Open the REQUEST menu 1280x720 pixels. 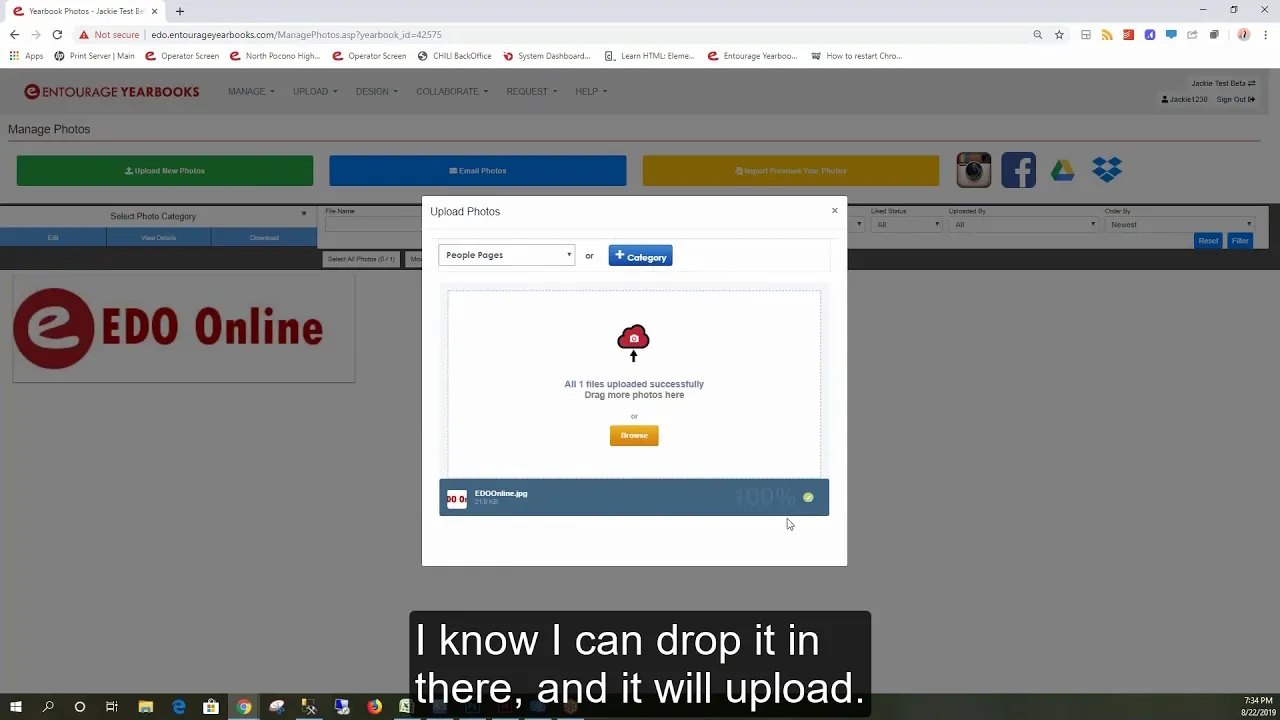pos(531,91)
